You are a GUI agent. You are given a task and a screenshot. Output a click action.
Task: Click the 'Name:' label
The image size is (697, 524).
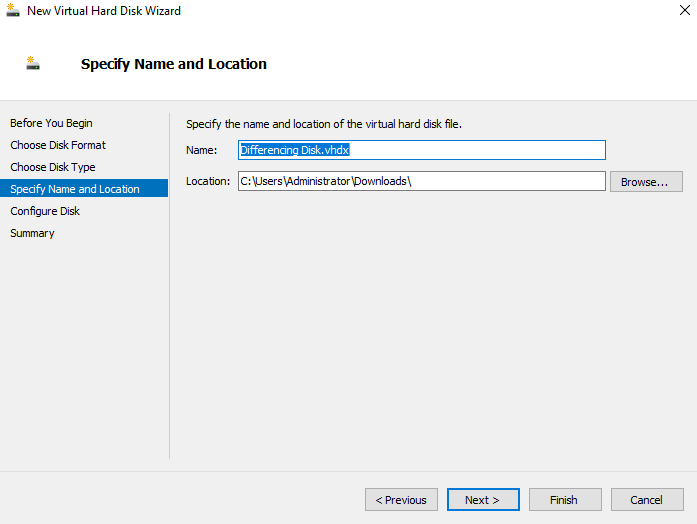[x=201, y=150]
